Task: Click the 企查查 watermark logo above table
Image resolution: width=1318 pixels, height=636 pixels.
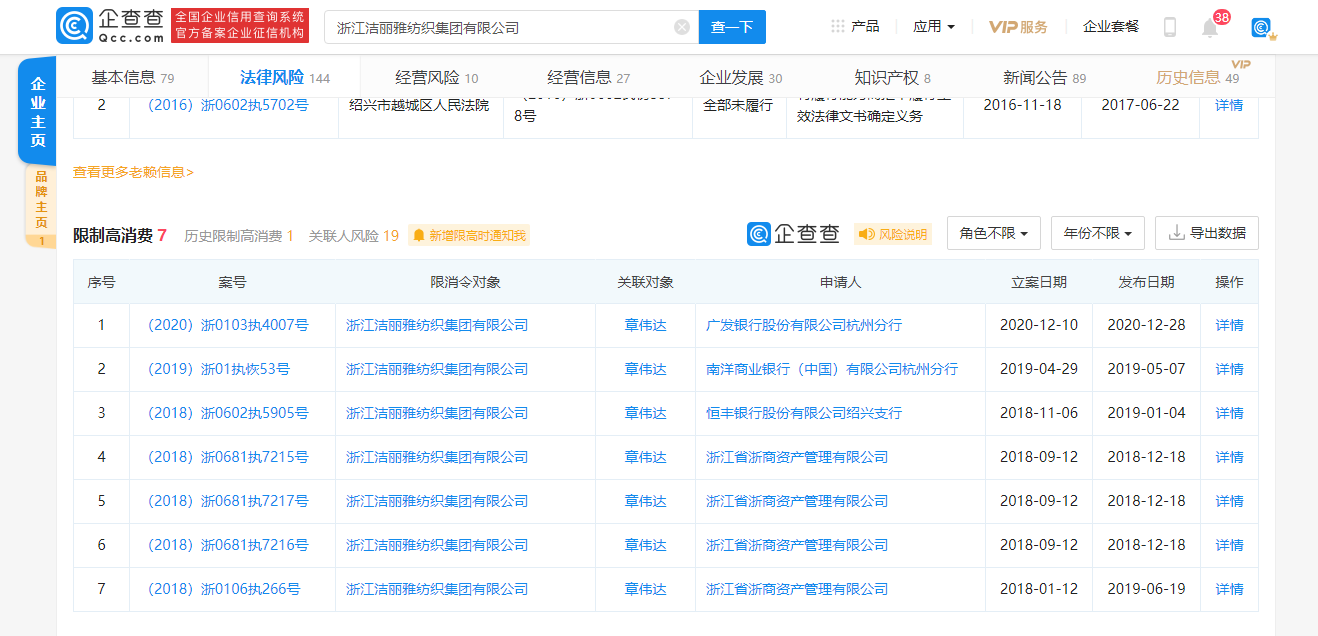Action: [794, 234]
